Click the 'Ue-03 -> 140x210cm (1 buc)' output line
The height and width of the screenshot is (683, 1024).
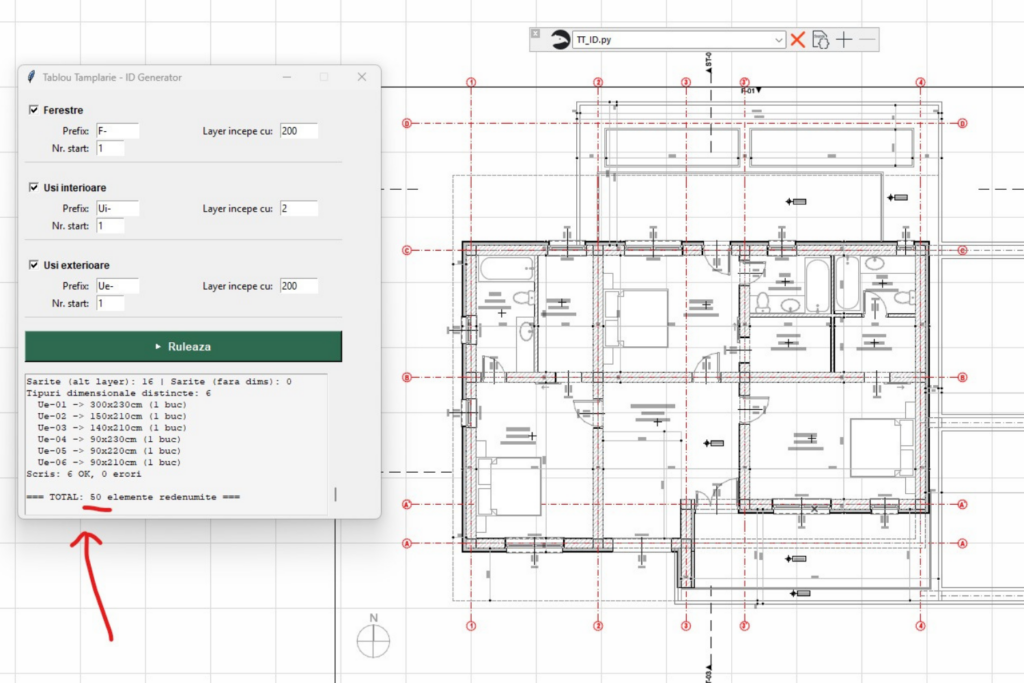click(x=112, y=428)
